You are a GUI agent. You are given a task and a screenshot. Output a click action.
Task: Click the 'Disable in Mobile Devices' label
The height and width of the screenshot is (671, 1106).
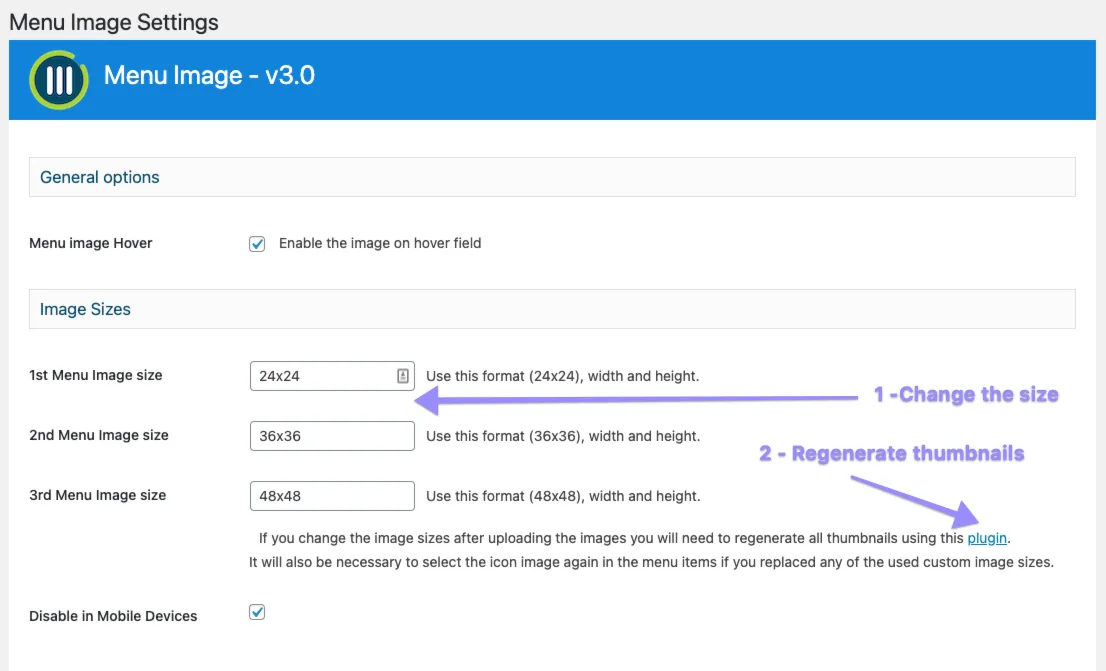pyautogui.click(x=113, y=616)
